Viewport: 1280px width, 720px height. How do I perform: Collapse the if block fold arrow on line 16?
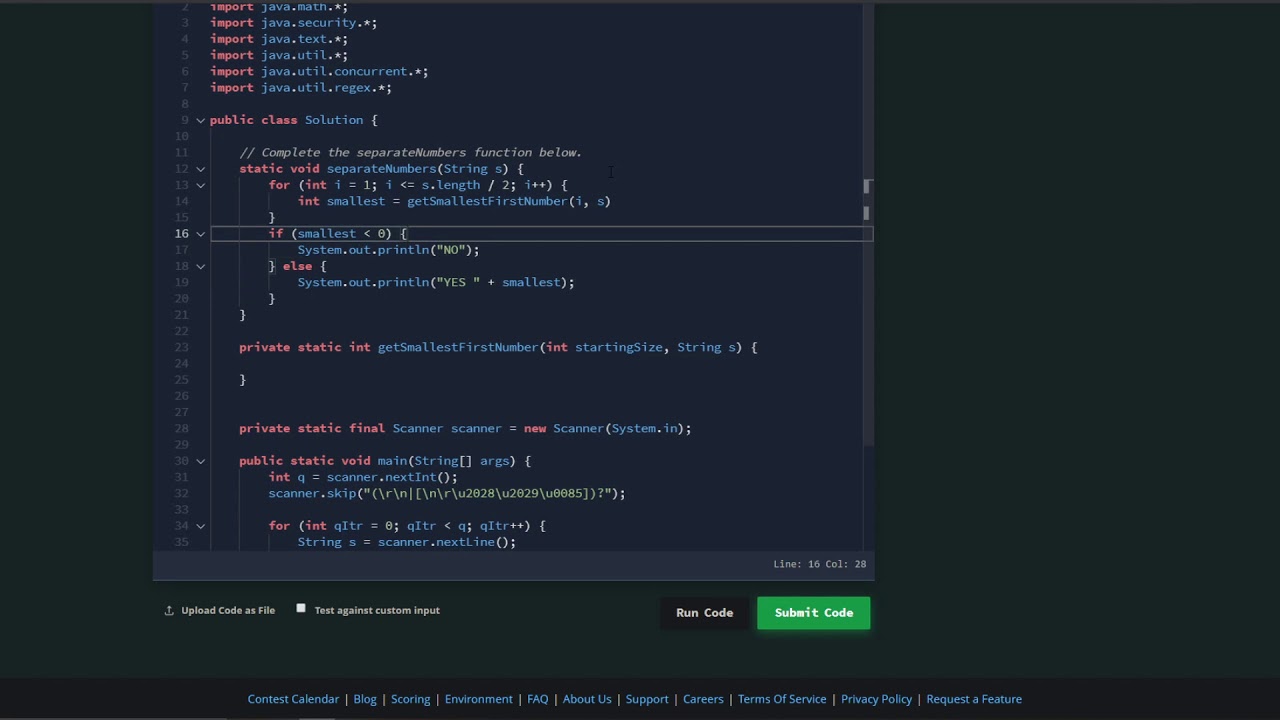point(200,234)
